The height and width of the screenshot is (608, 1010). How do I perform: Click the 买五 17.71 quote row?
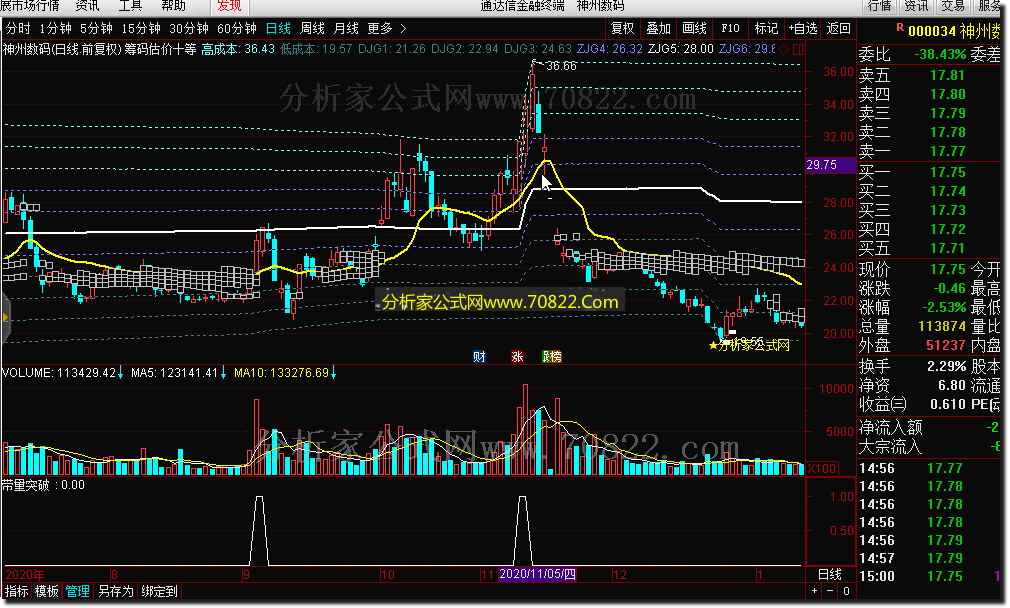(x=930, y=248)
